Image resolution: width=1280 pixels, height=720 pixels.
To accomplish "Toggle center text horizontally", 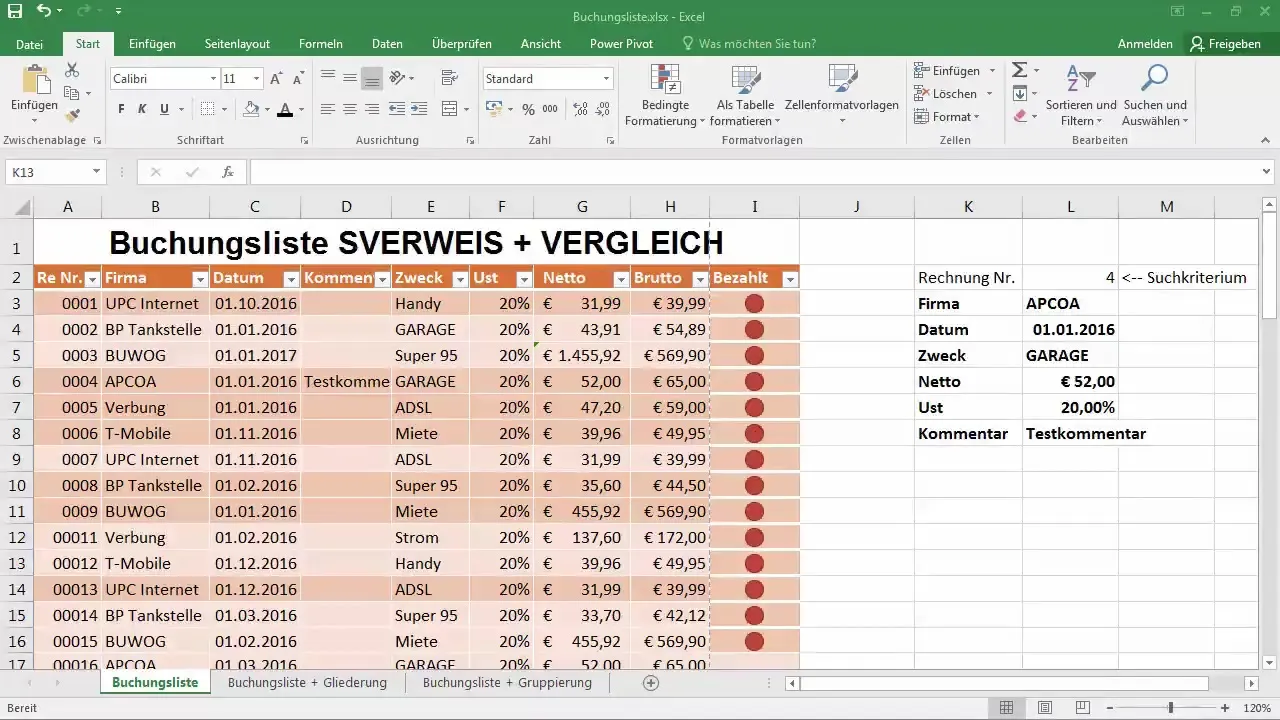I will click(x=350, y=109).
